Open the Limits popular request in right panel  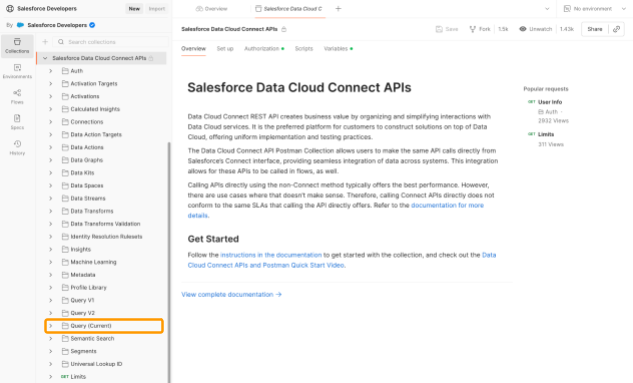pos(546,134)
